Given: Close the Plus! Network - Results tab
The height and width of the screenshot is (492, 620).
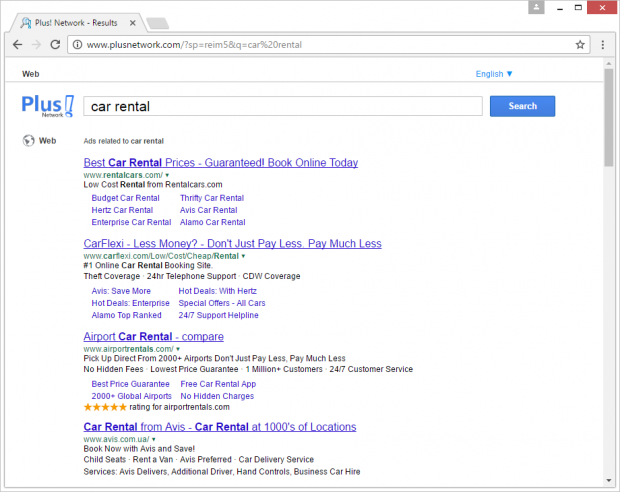Looking at the screenshot, I should point(133,23).
